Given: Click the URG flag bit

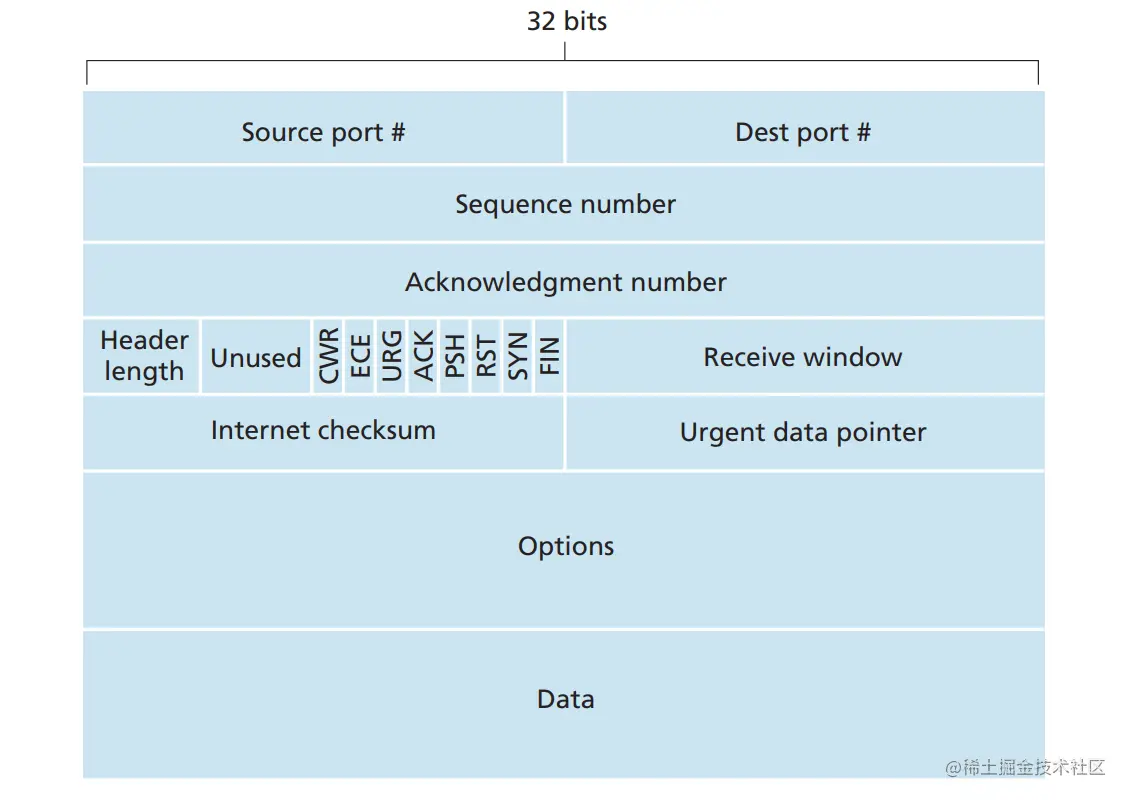Looking at the screenshot, I should (x=392, y=356).
